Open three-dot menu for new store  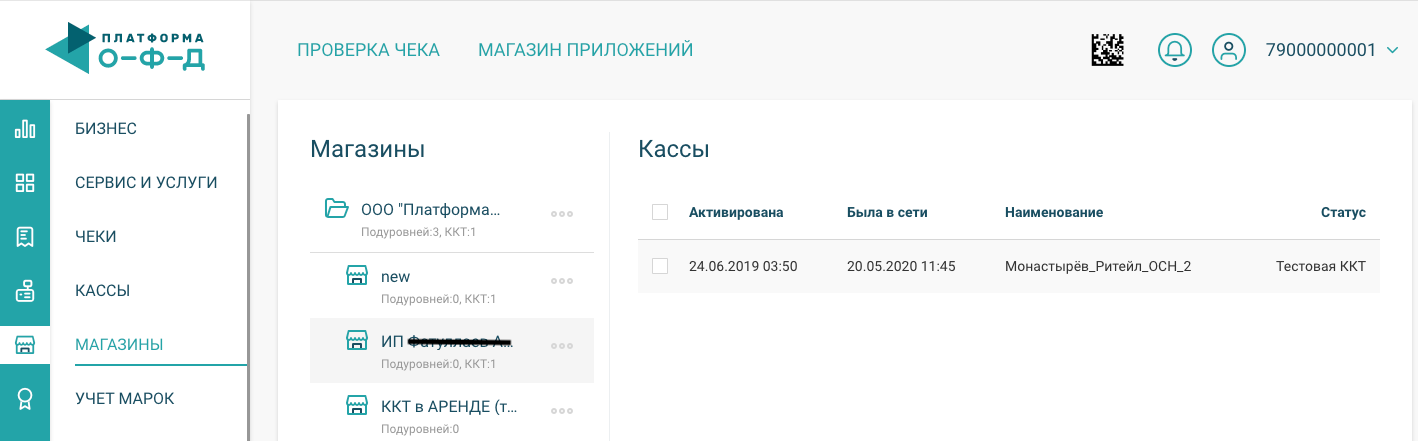click(562, 281)
